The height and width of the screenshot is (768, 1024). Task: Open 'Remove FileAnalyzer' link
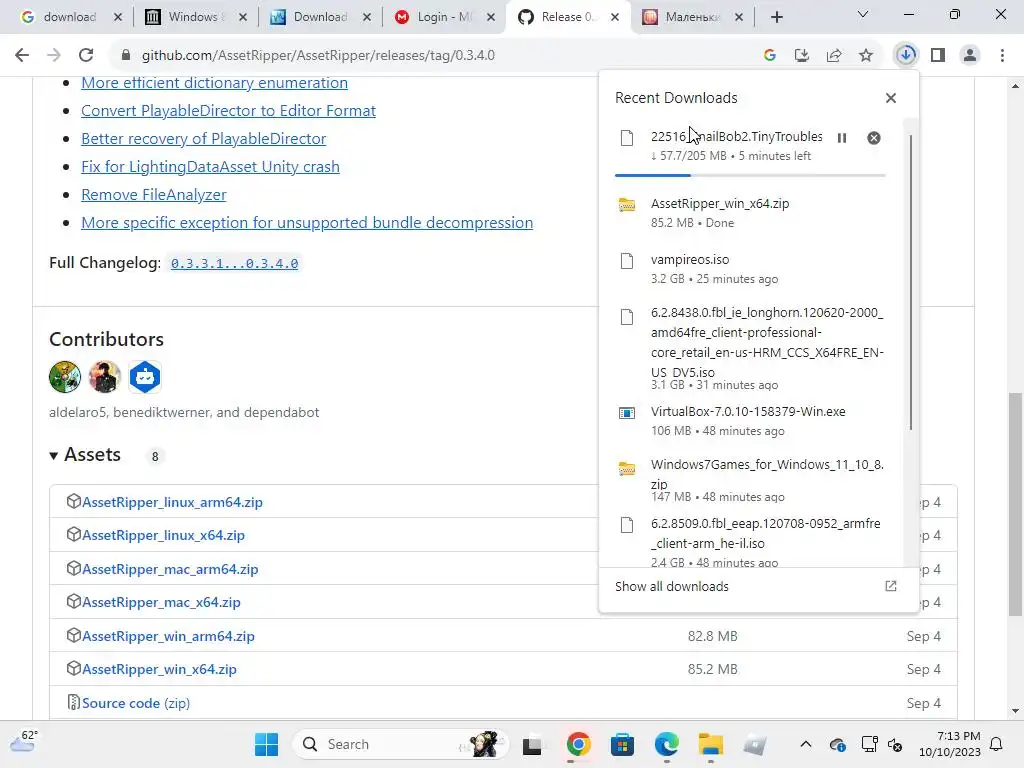pyautogui.click(x=153, y=195)
